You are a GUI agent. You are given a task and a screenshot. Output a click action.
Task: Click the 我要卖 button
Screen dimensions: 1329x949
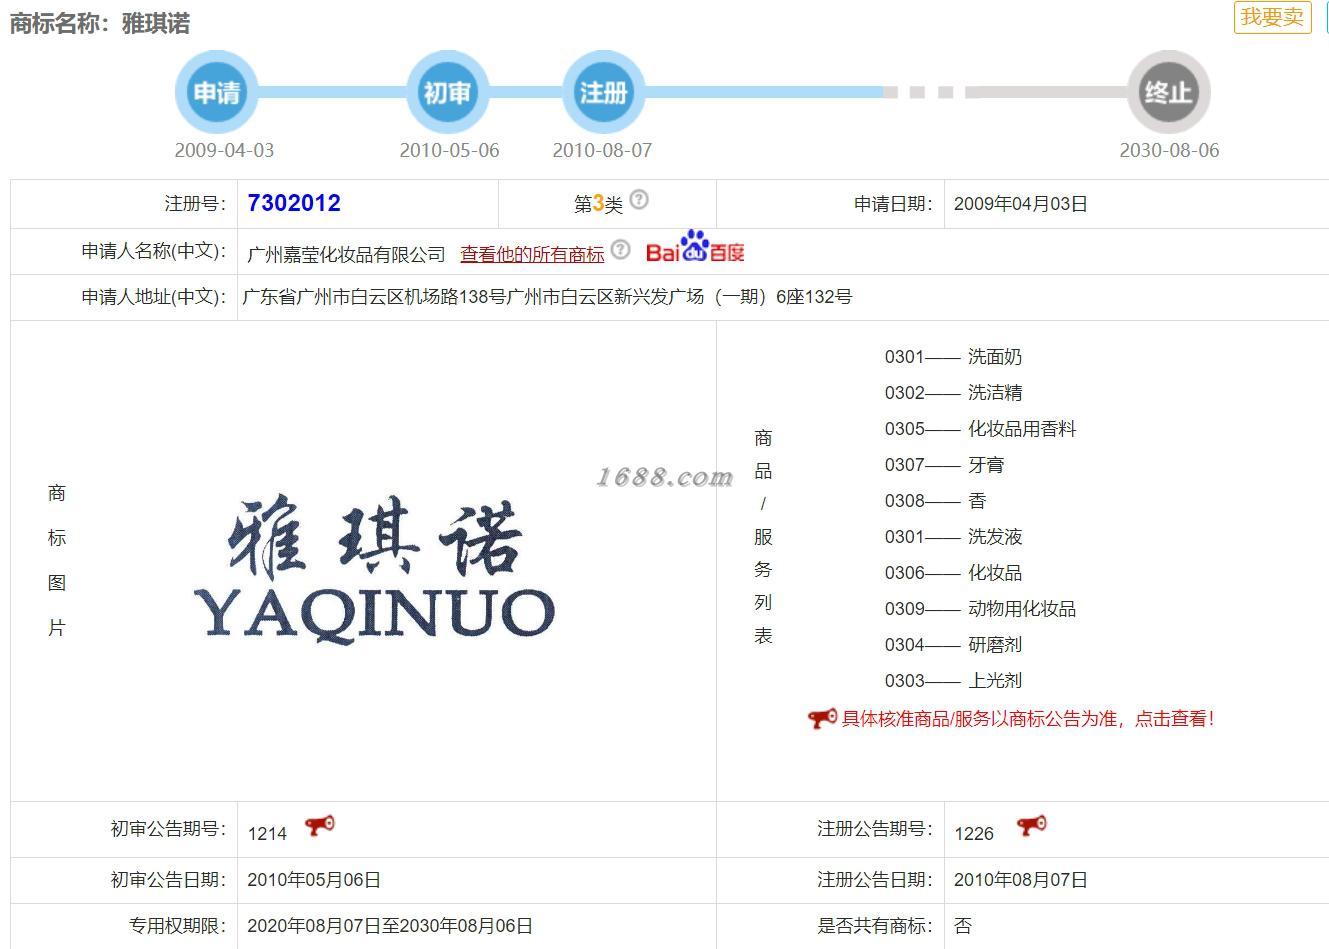(1272, 17)
